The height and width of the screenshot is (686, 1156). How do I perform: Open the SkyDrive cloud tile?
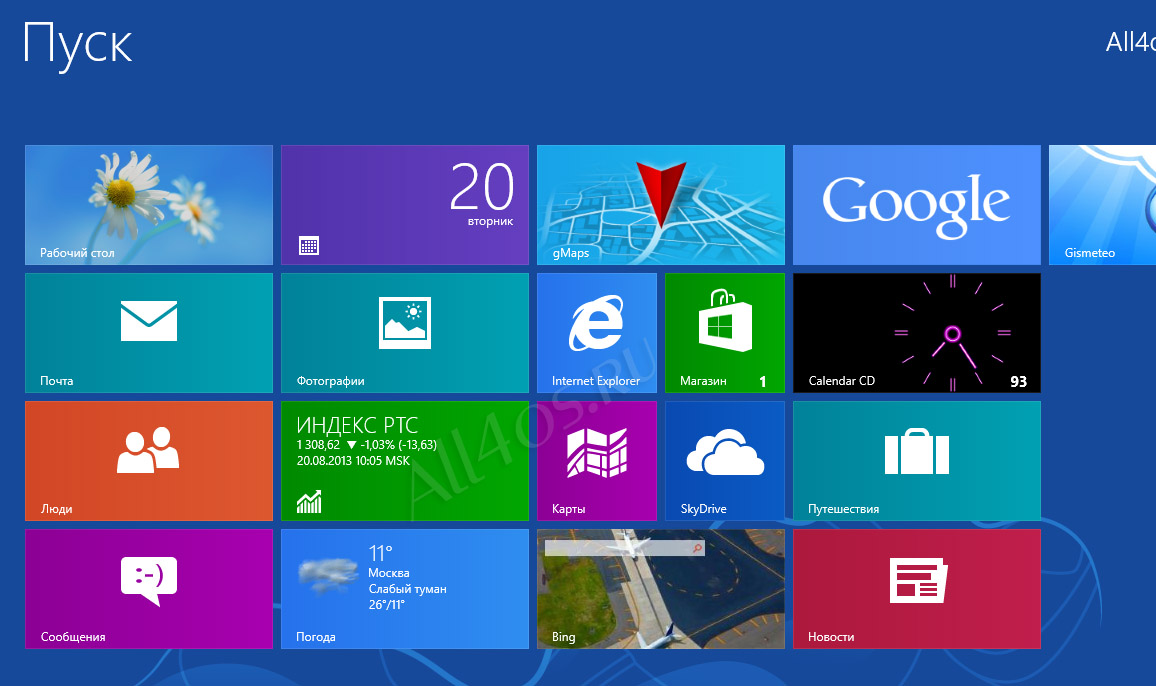coord(725,461)
